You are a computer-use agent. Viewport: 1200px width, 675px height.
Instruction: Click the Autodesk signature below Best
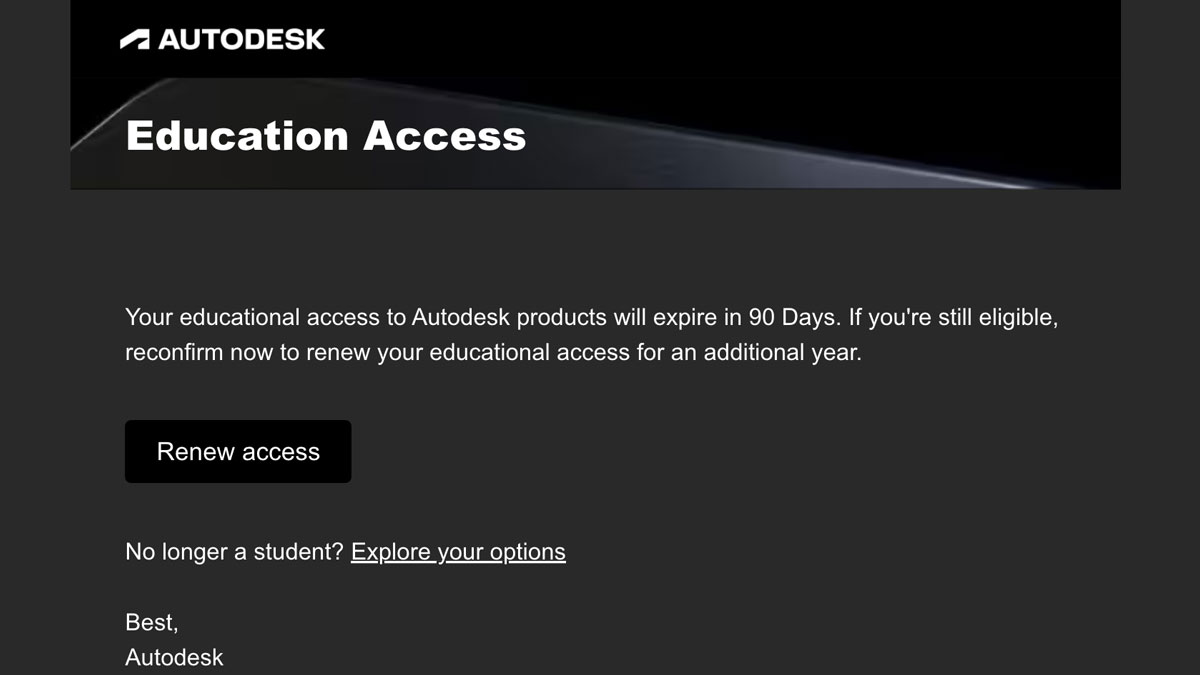(x=174, y=657)
